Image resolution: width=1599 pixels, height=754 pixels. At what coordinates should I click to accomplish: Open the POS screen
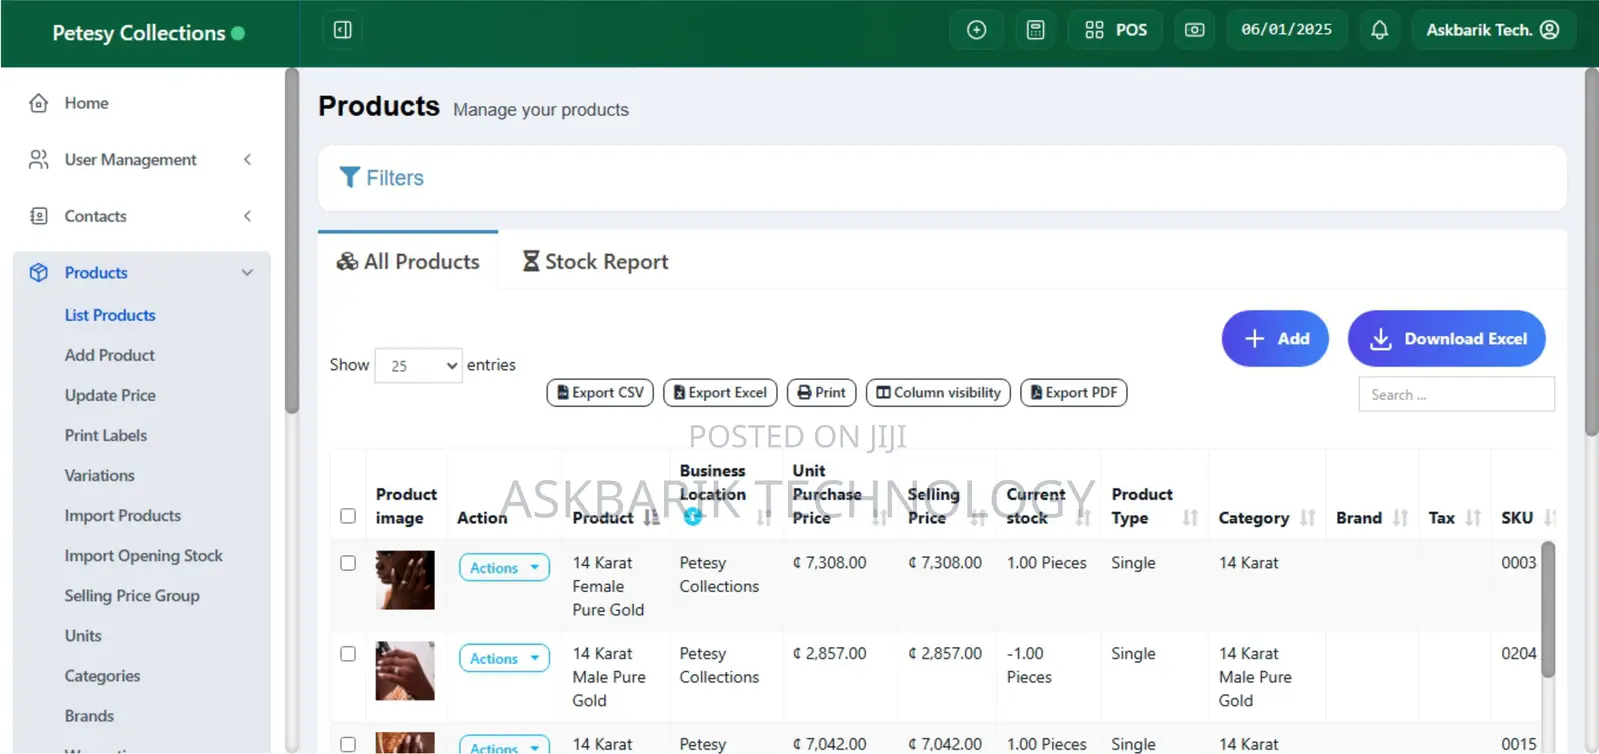[1116, 30]
